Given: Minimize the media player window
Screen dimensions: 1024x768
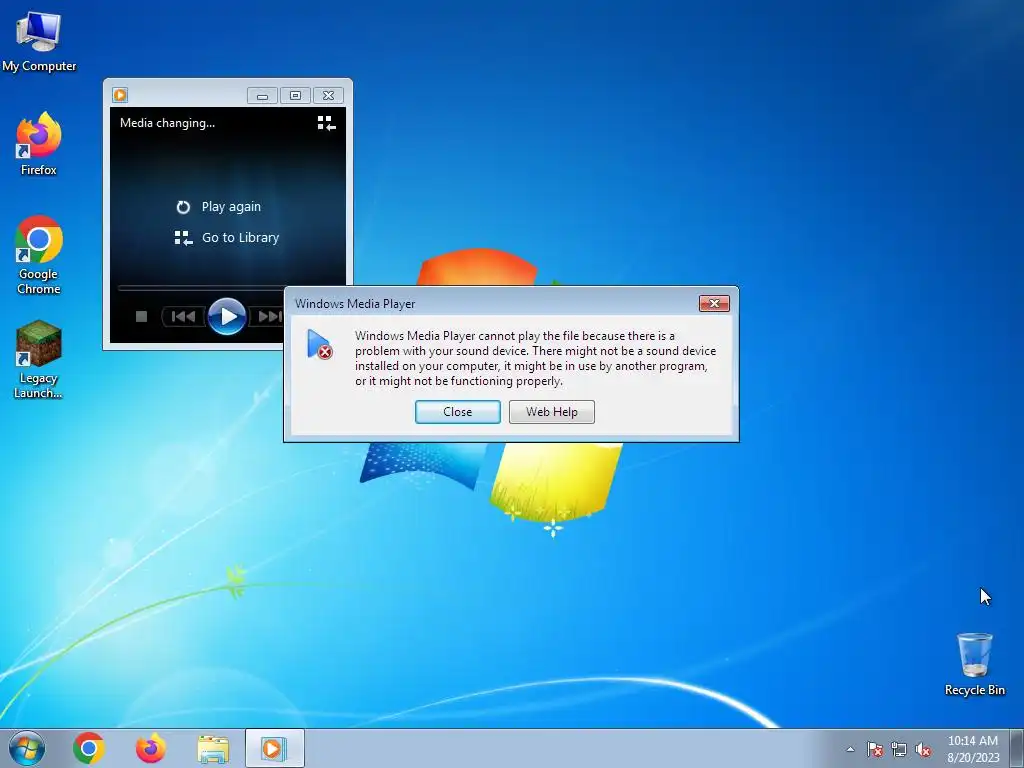Looking at the screenshot, I should pyautogui.click(x=263, y=96).
